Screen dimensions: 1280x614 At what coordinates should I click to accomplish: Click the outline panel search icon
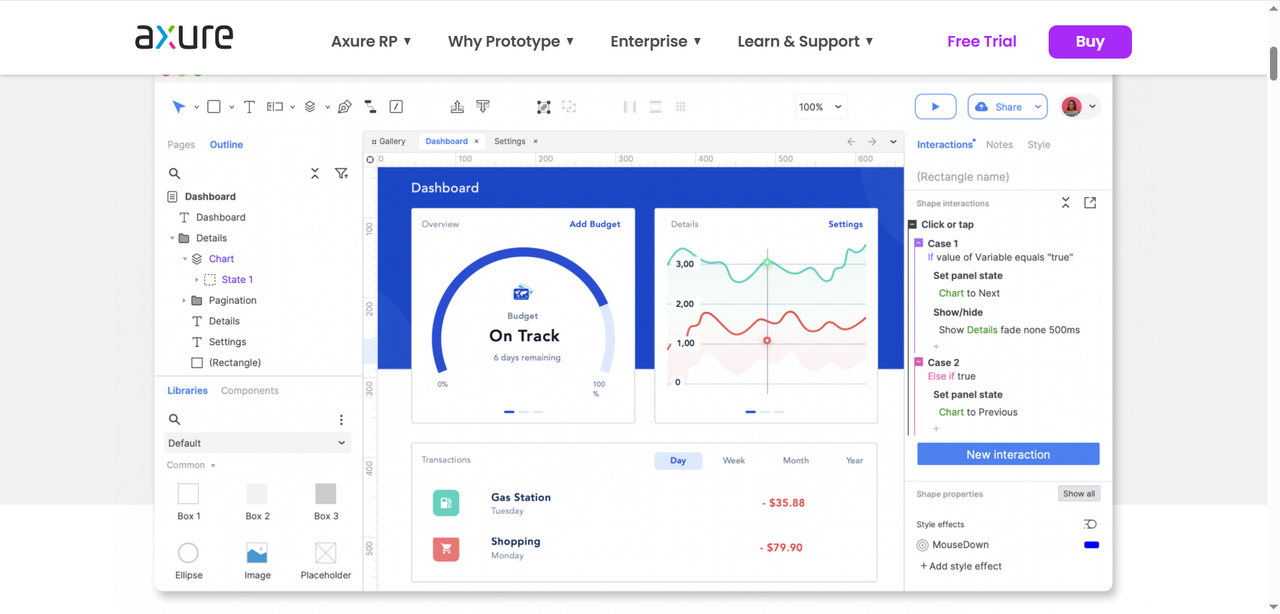coord(175,174)
